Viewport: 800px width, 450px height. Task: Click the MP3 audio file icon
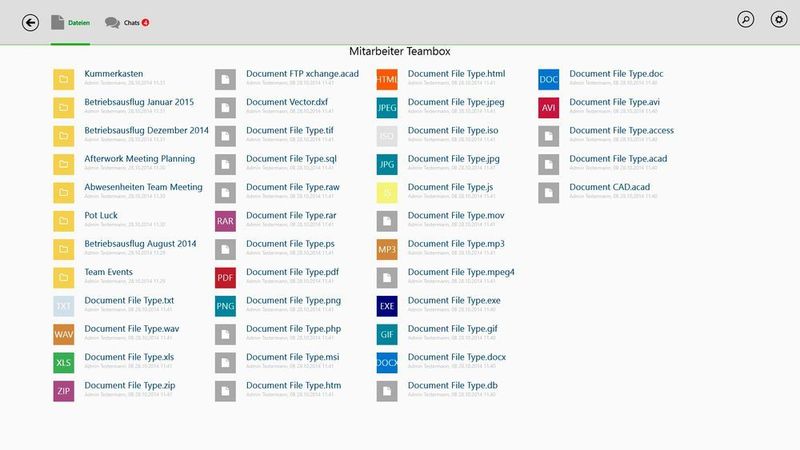point(387,249)
